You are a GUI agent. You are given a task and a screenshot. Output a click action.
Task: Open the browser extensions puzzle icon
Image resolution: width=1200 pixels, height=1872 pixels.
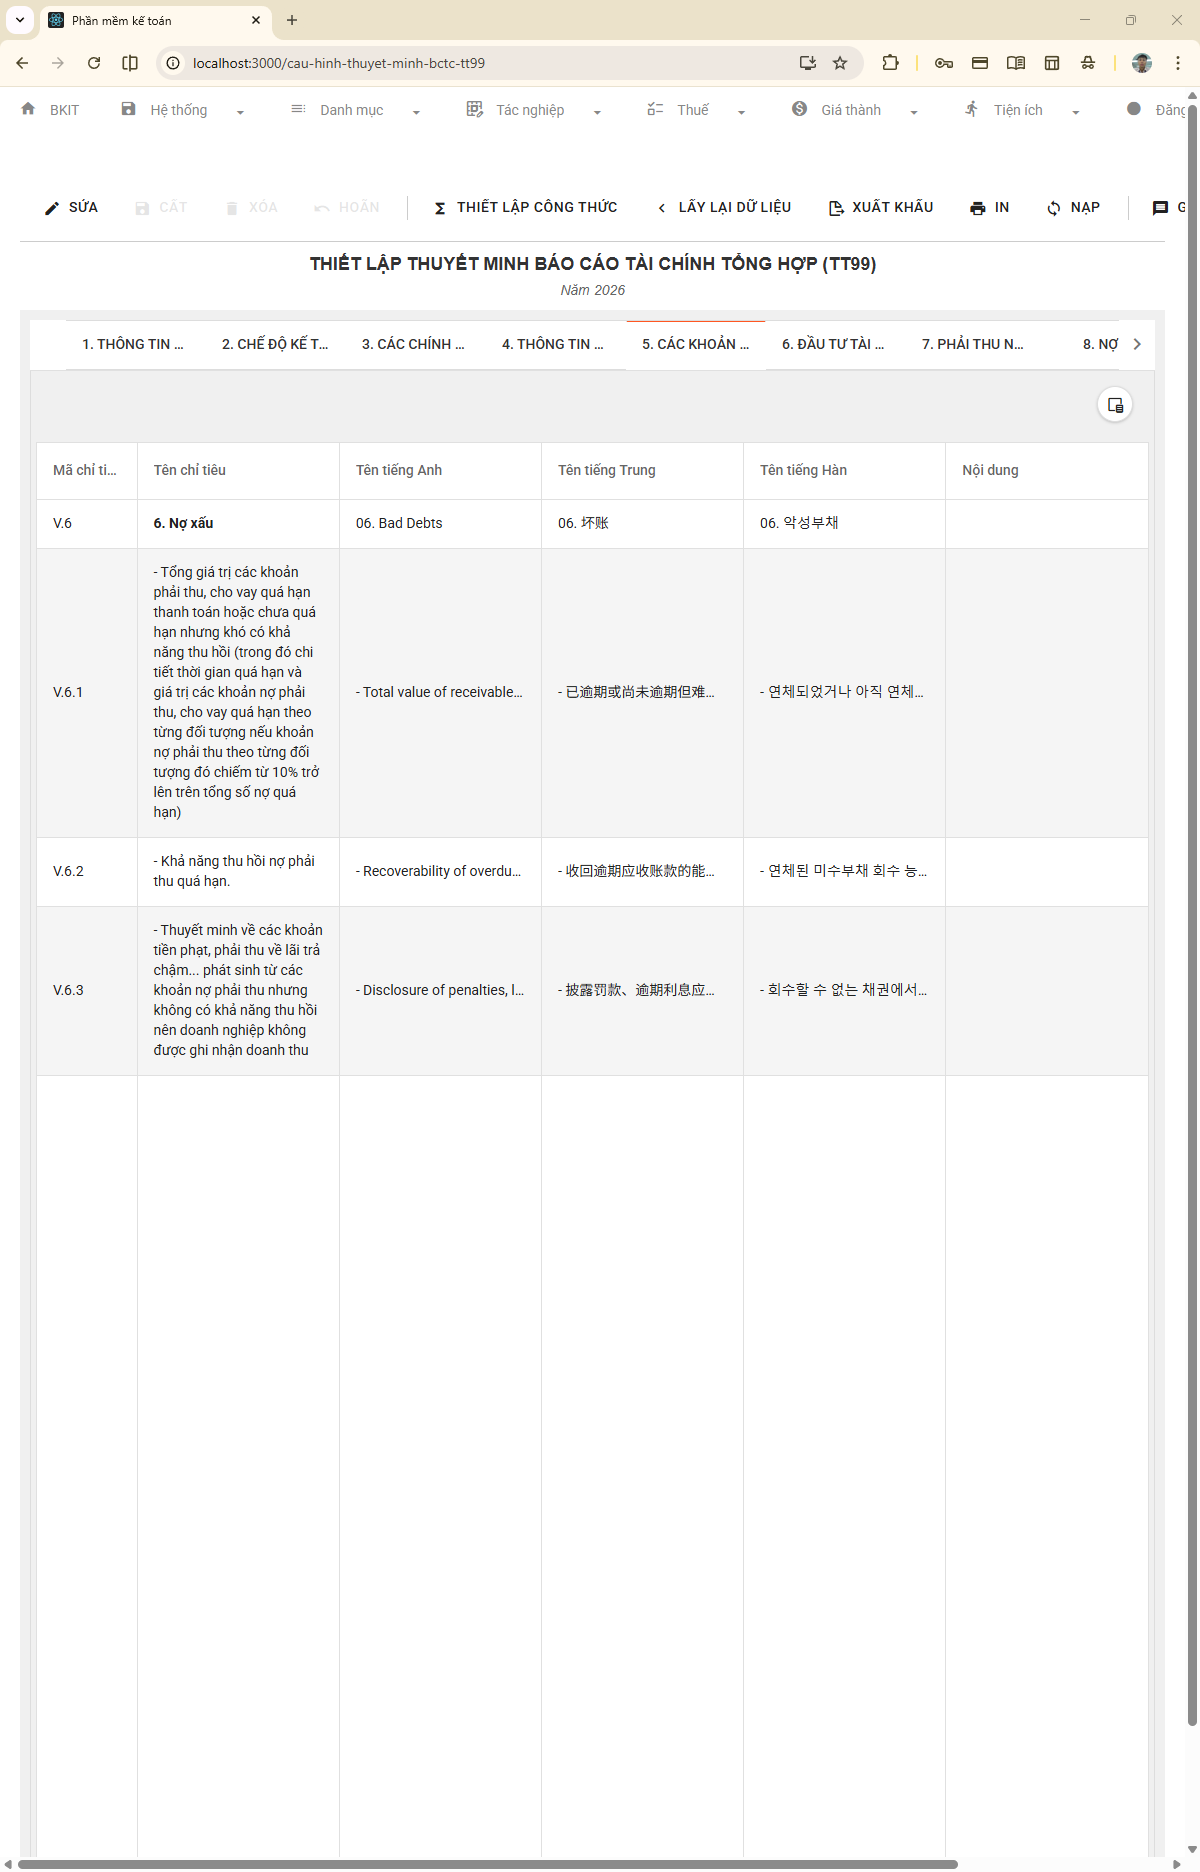890,63
